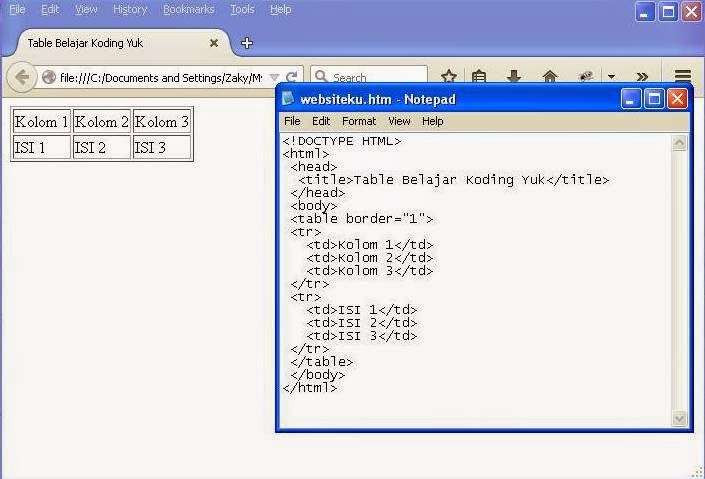The width and height of the screenshot is (705, 479).
Task: Click the <td>ISI 3</td> code line
Action: 362,336
